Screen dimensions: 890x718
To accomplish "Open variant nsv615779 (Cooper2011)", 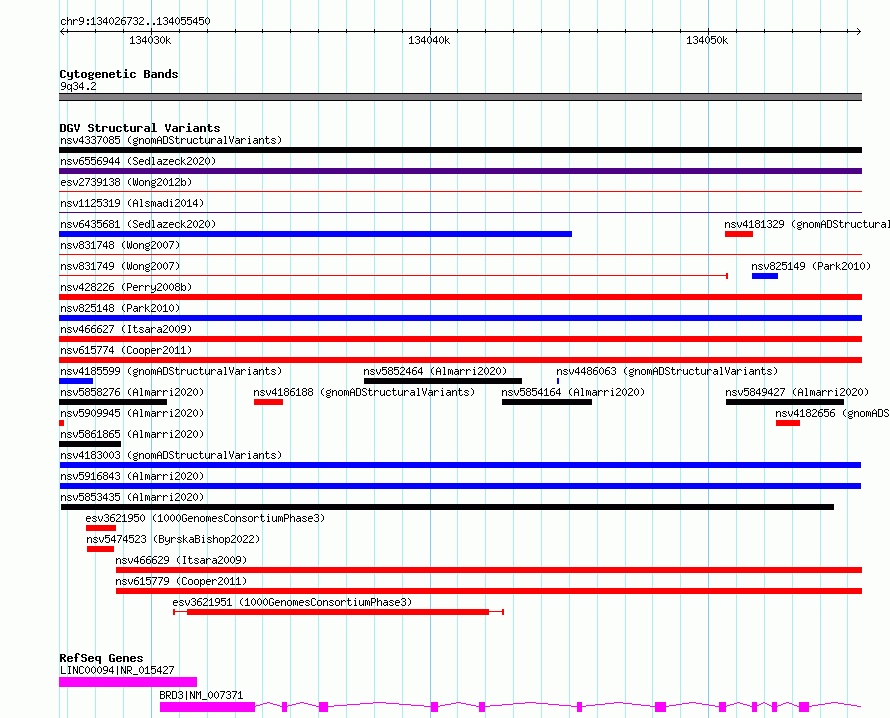I will point(181,581).
